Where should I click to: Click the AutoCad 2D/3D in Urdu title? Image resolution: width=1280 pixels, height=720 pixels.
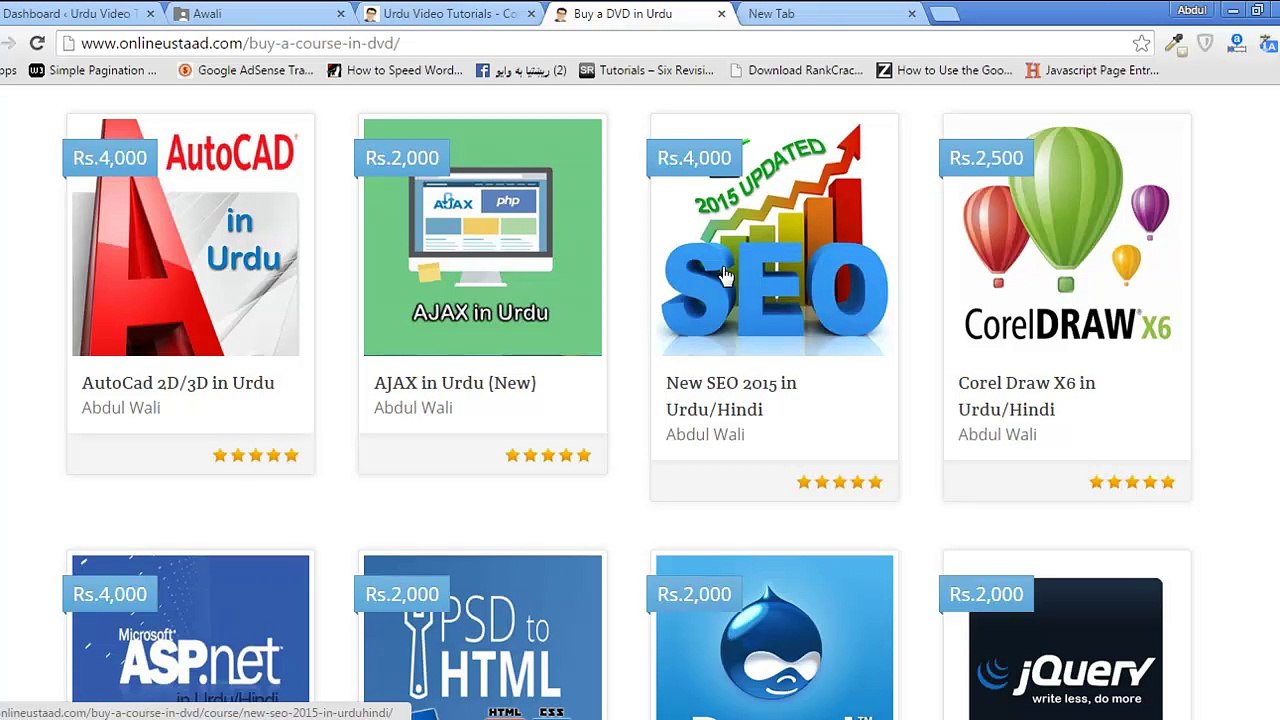click(x=178, y=383)
